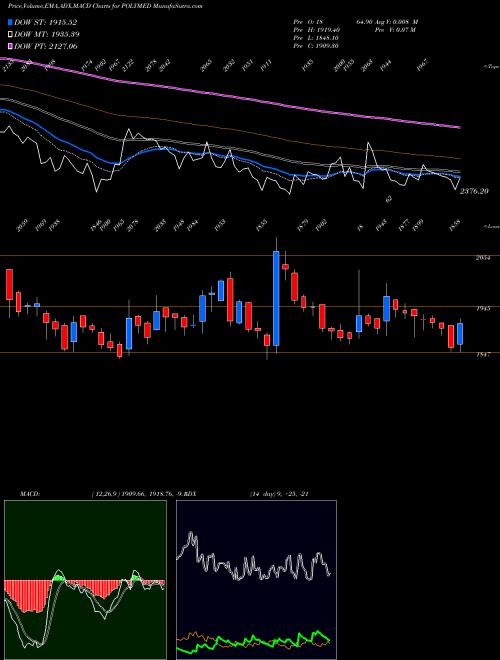Select the DOW PT: 2127.06 label

(x=45, y=46)
